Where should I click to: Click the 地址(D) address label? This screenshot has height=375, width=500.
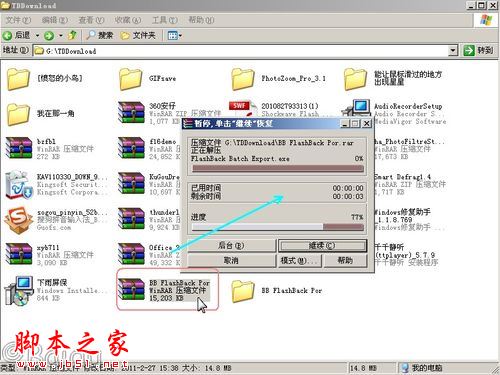pyautogui.click(x=15, y=51)
